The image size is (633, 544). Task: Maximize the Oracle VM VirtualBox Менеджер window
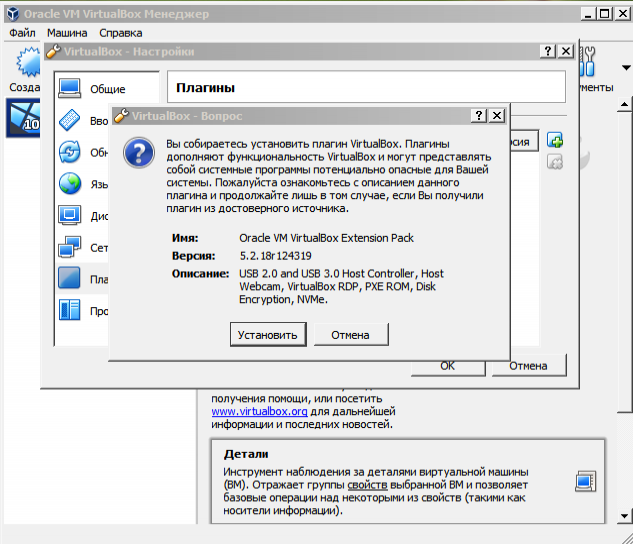tap(604, 14)
